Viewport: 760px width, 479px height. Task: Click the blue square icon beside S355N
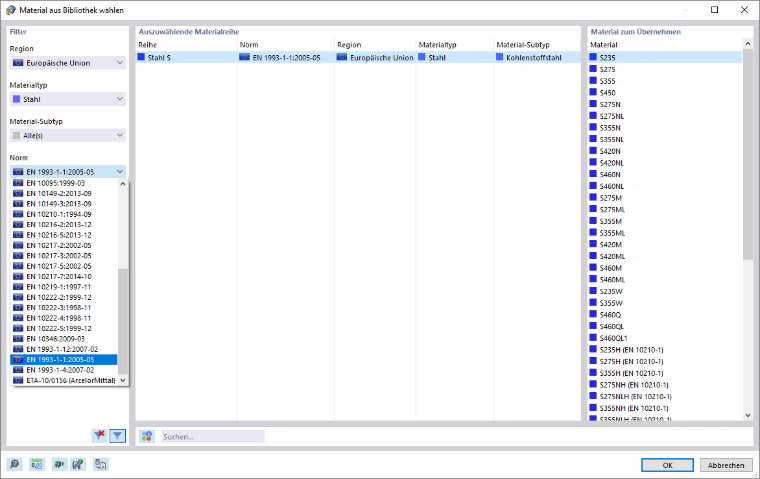593,127
